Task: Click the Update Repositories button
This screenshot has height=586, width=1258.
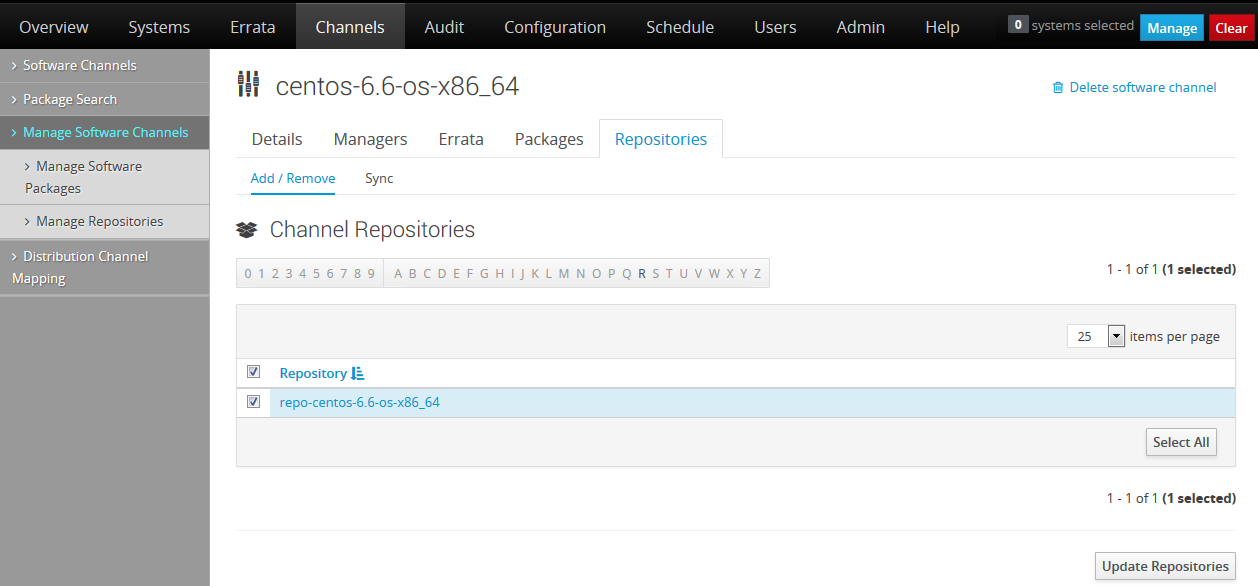Action: [x=1165, y=566]
